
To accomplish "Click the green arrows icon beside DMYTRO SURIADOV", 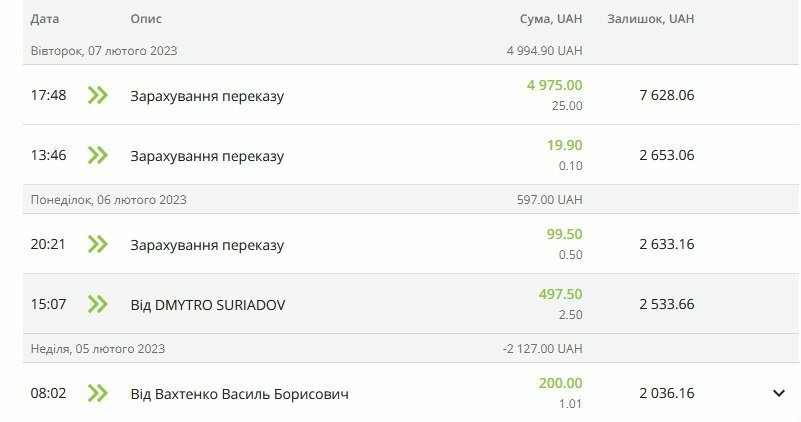I will 97,304.
